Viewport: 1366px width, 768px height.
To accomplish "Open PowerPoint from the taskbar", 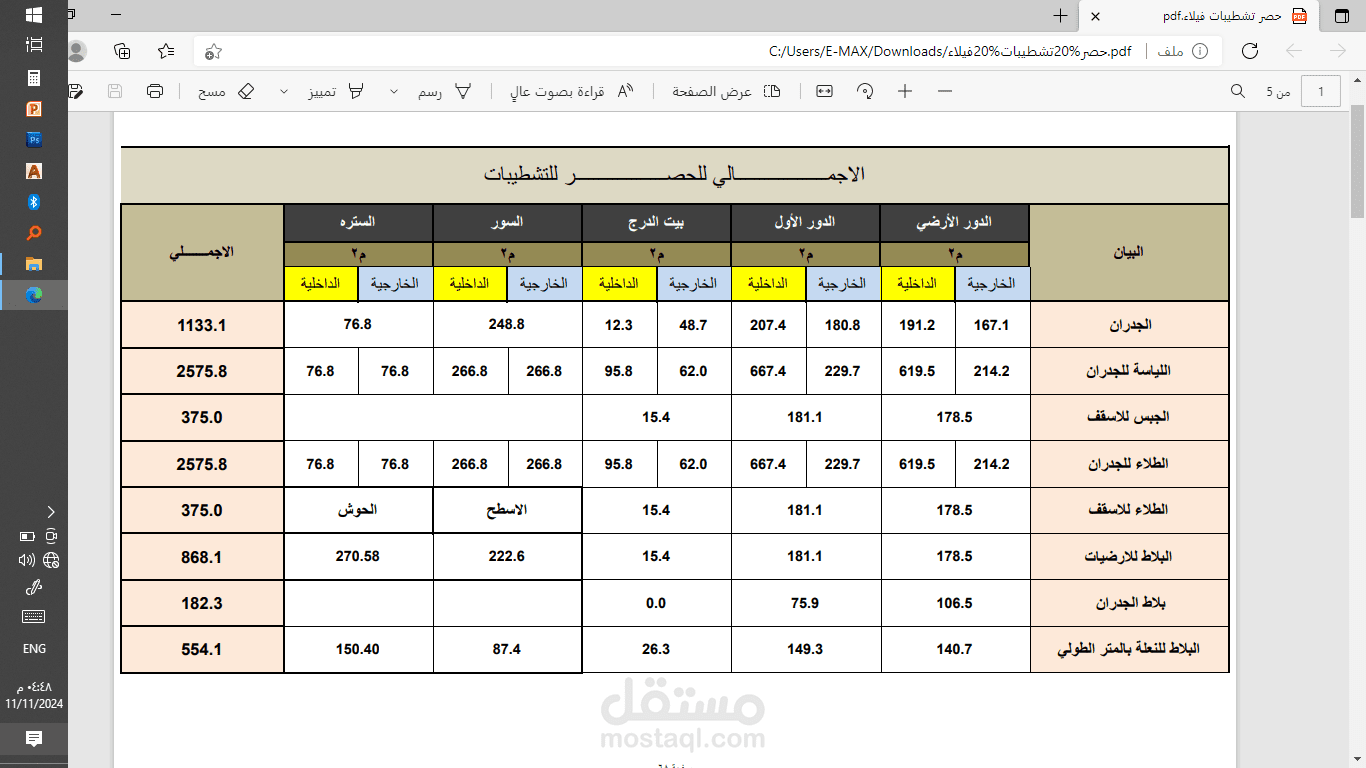I will [x=34, y=109].
